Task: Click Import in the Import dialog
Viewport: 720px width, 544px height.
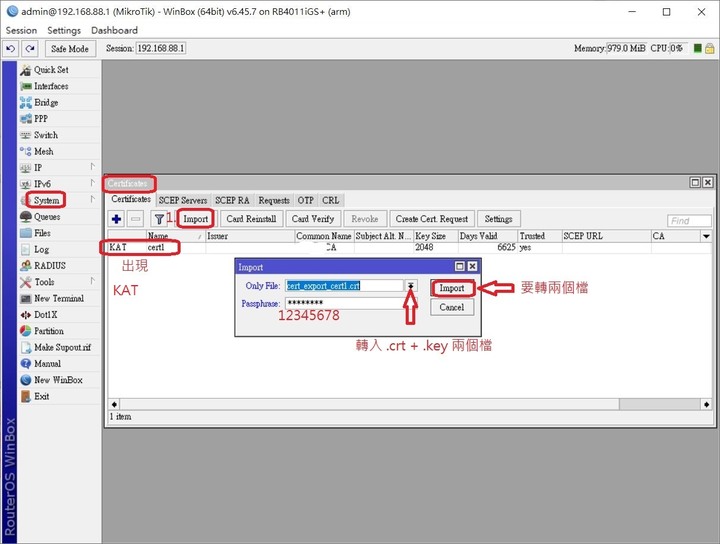Action: tap(452, 288)
